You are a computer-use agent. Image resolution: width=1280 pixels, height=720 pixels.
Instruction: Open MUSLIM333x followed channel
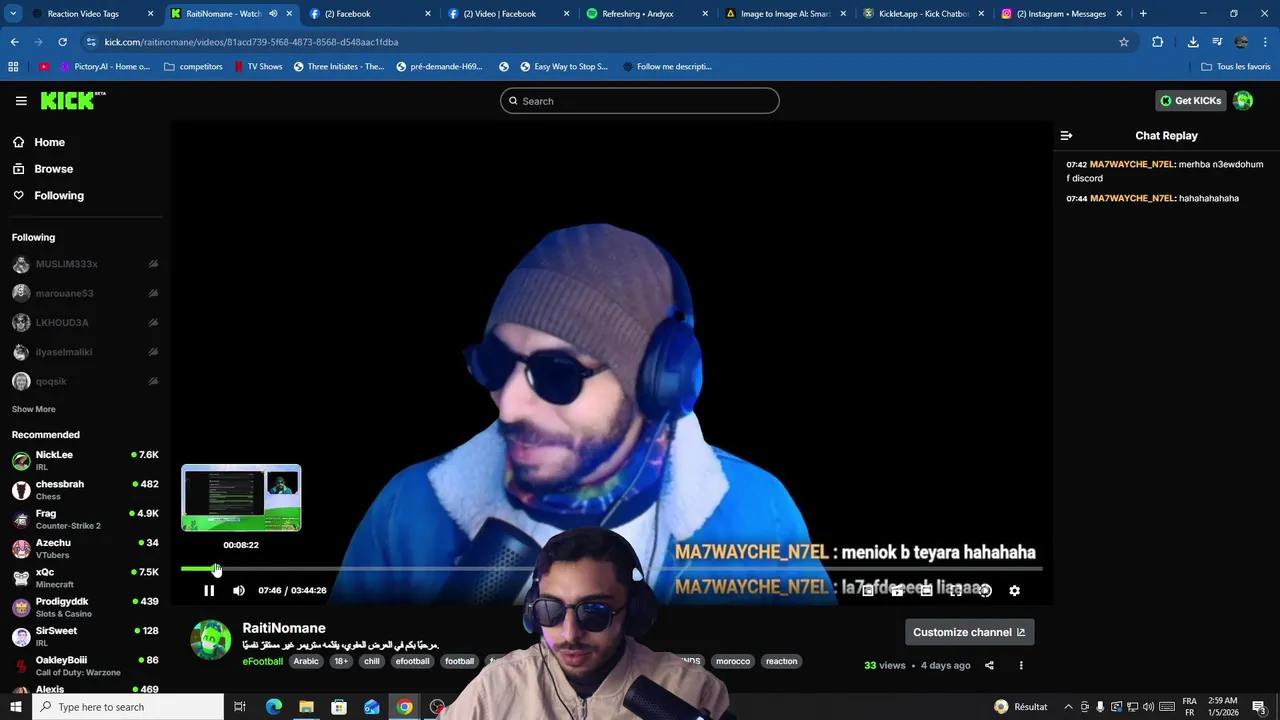click(85, 264)
